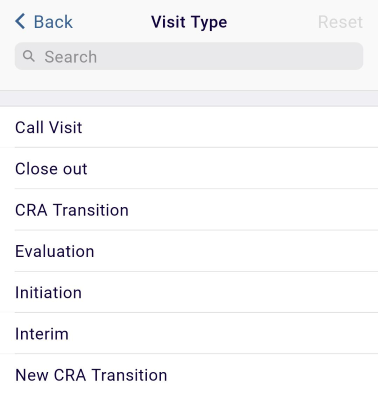The image size is (378, 393).
Task: Tap the Back label text
Action: pyautogui.click(x=53, y=22)
